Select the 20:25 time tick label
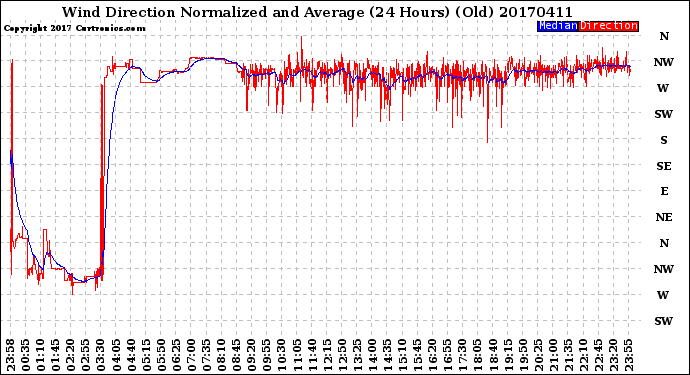690x375 pixels. pyautogui.click(x=537, y=355)
